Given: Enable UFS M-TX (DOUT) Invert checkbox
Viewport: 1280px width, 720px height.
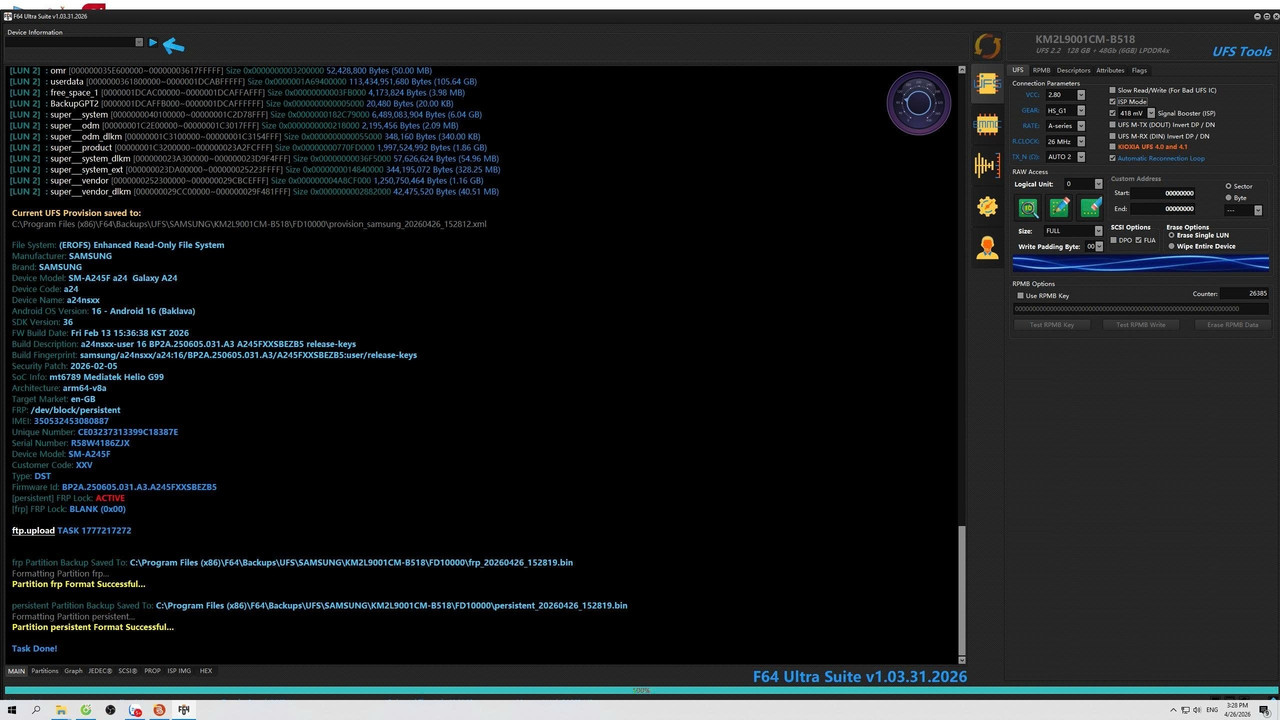Looking at the screenshot, I should (1113, 125).
